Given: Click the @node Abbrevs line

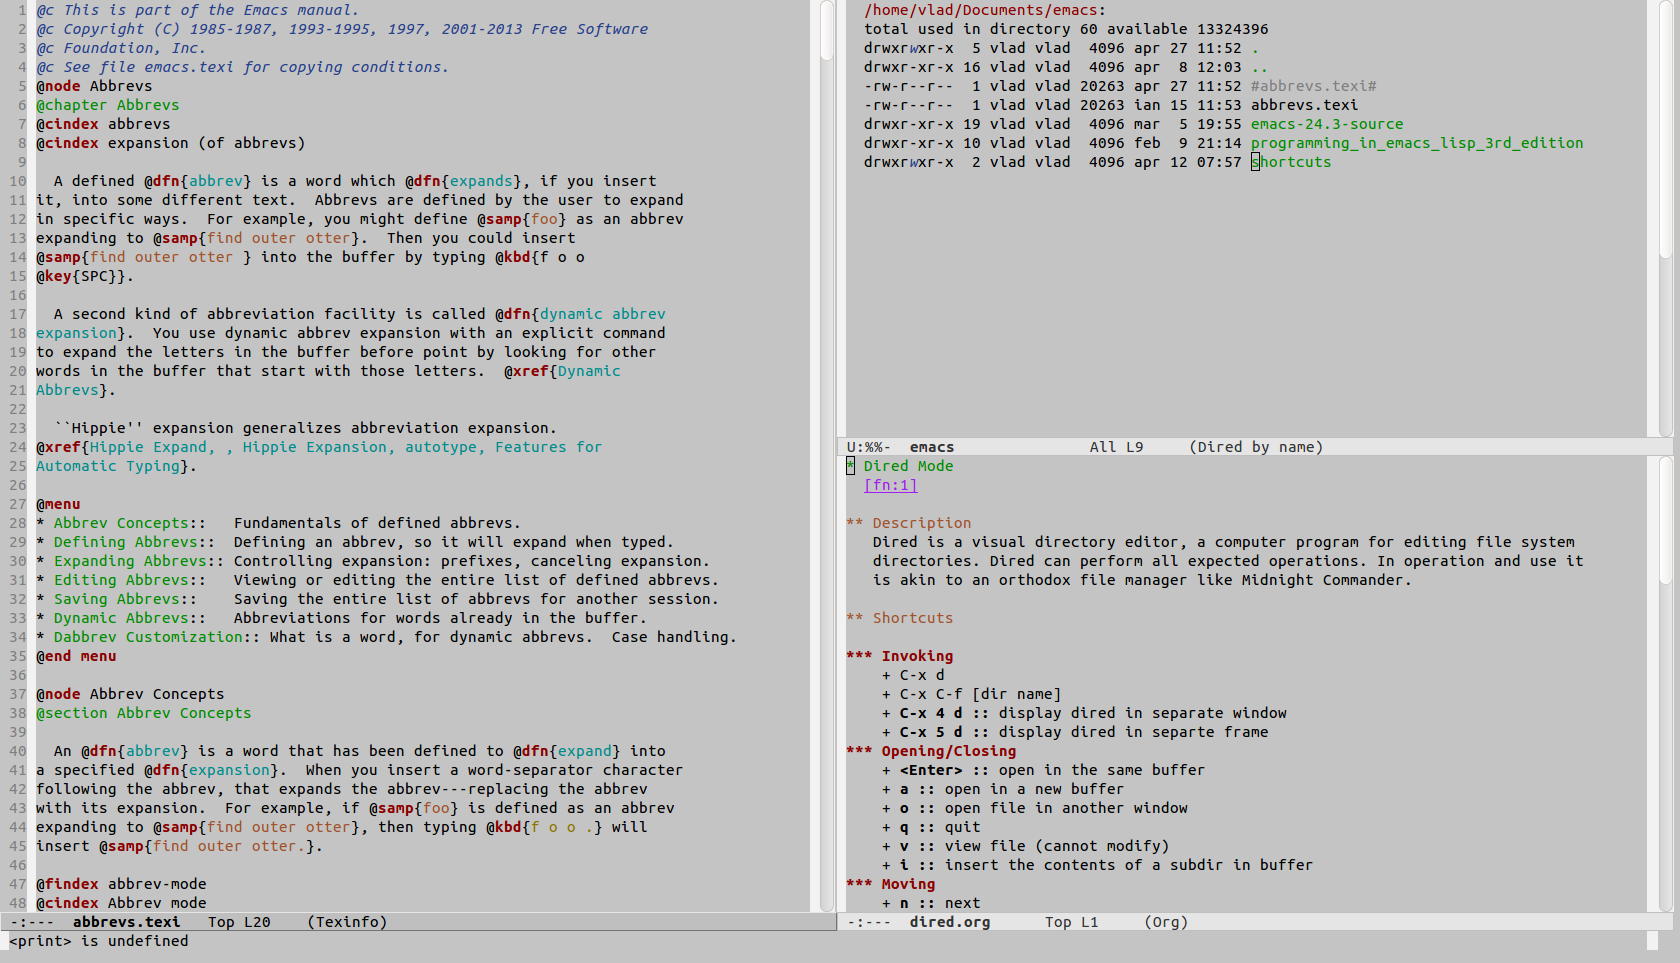Looking at the screenshot, I should tap(94, 86).
